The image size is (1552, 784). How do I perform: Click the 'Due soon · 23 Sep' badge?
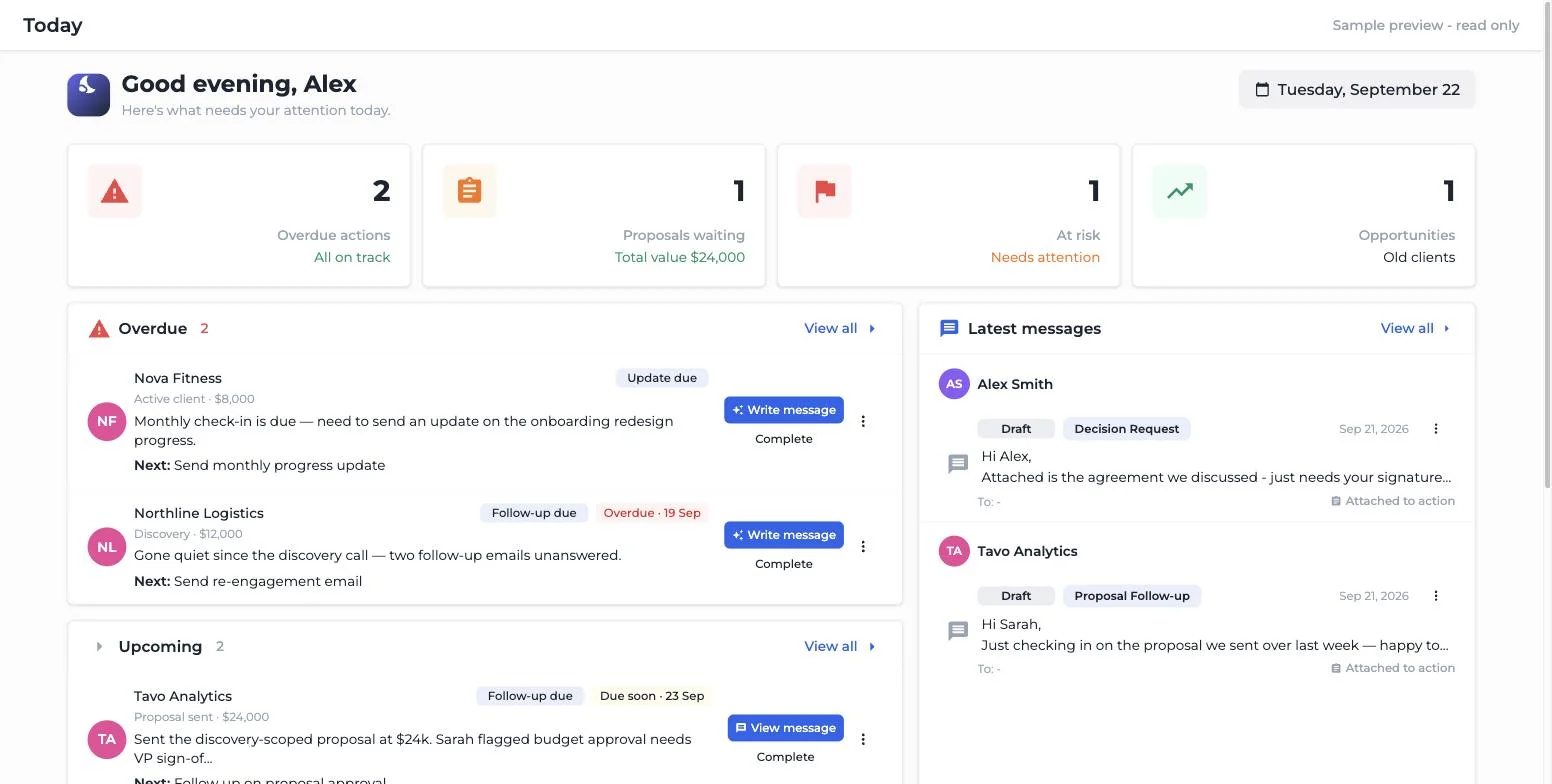coord(652,696)
